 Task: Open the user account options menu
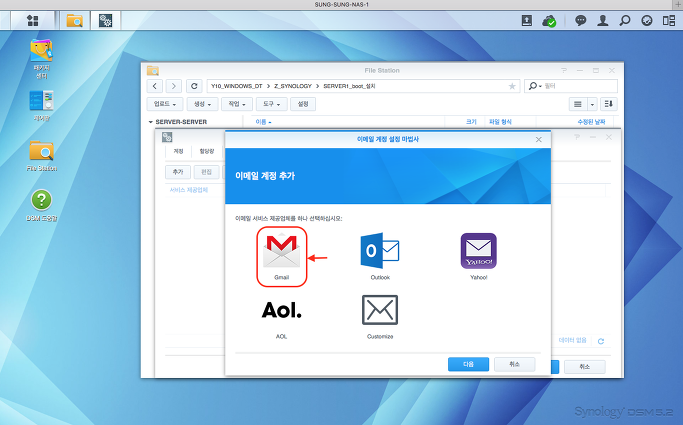click(x=602, y=20)
